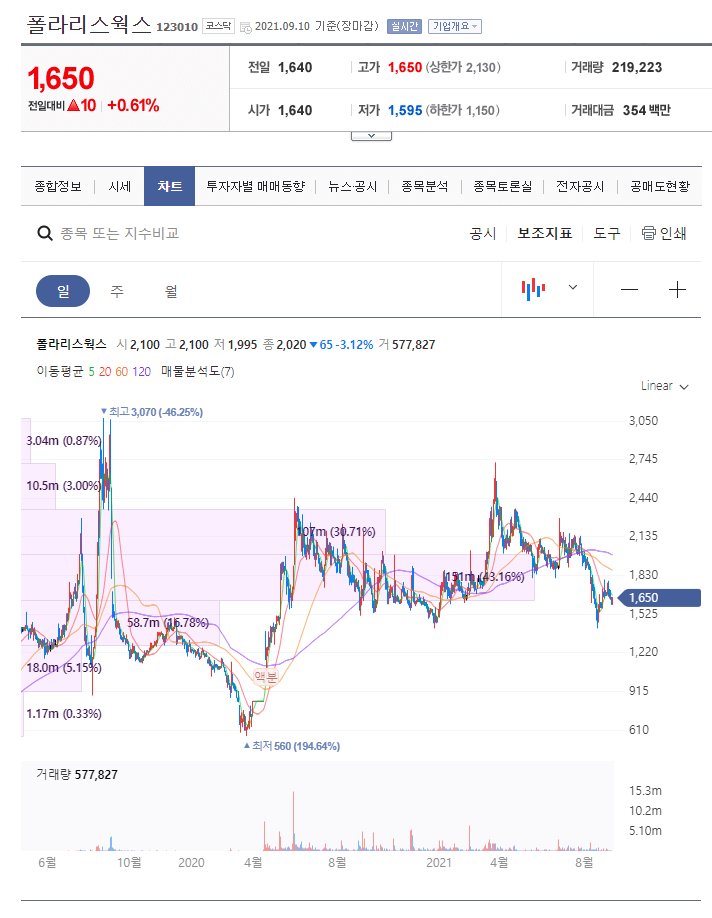Click 최고 3,070 high marker
Viewport: 712px width, 918px height.
click(x=152, y=412)
